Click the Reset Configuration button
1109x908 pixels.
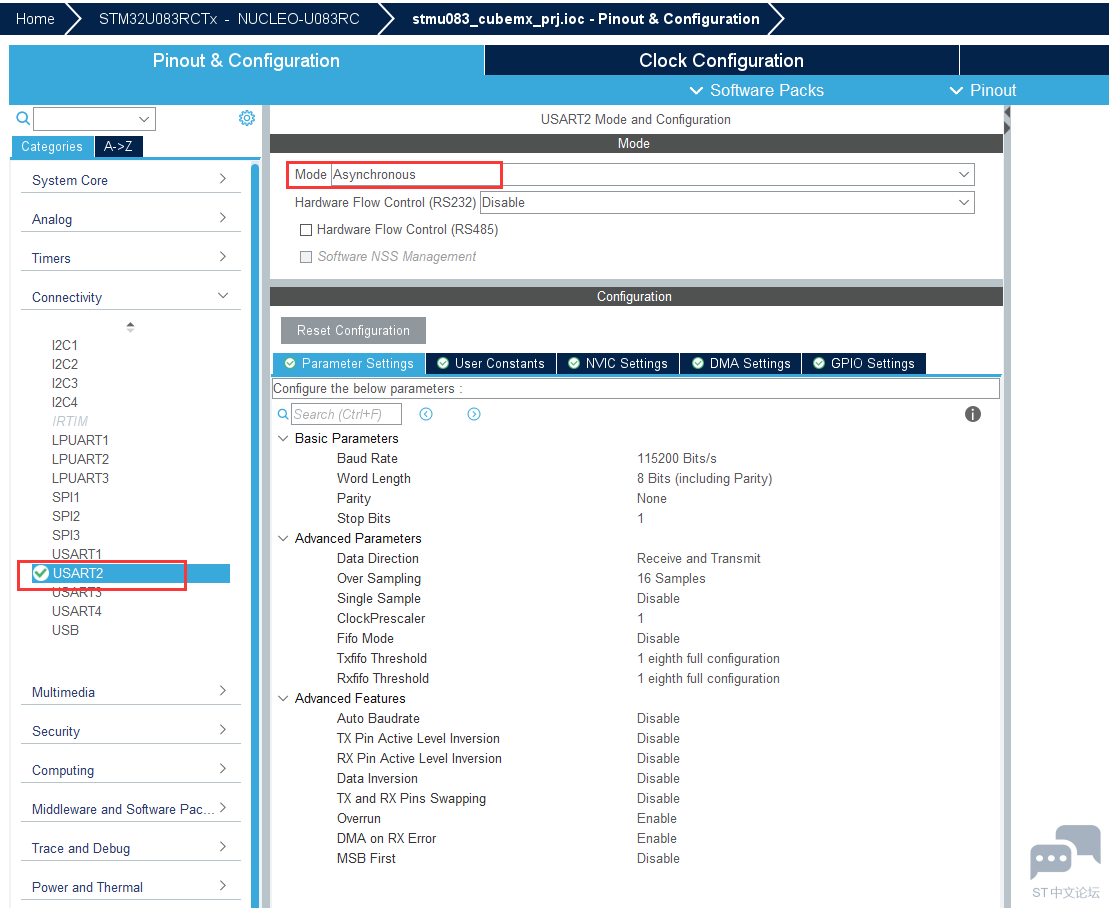click(353, 330)
